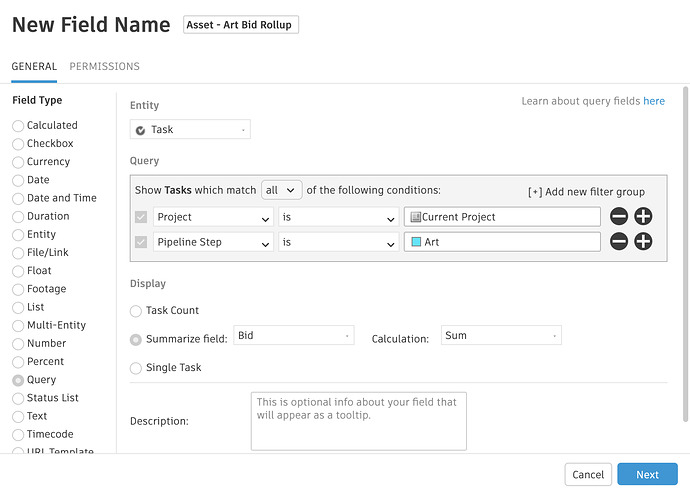Uncheck the Project condition checkbox

point(141,217)
